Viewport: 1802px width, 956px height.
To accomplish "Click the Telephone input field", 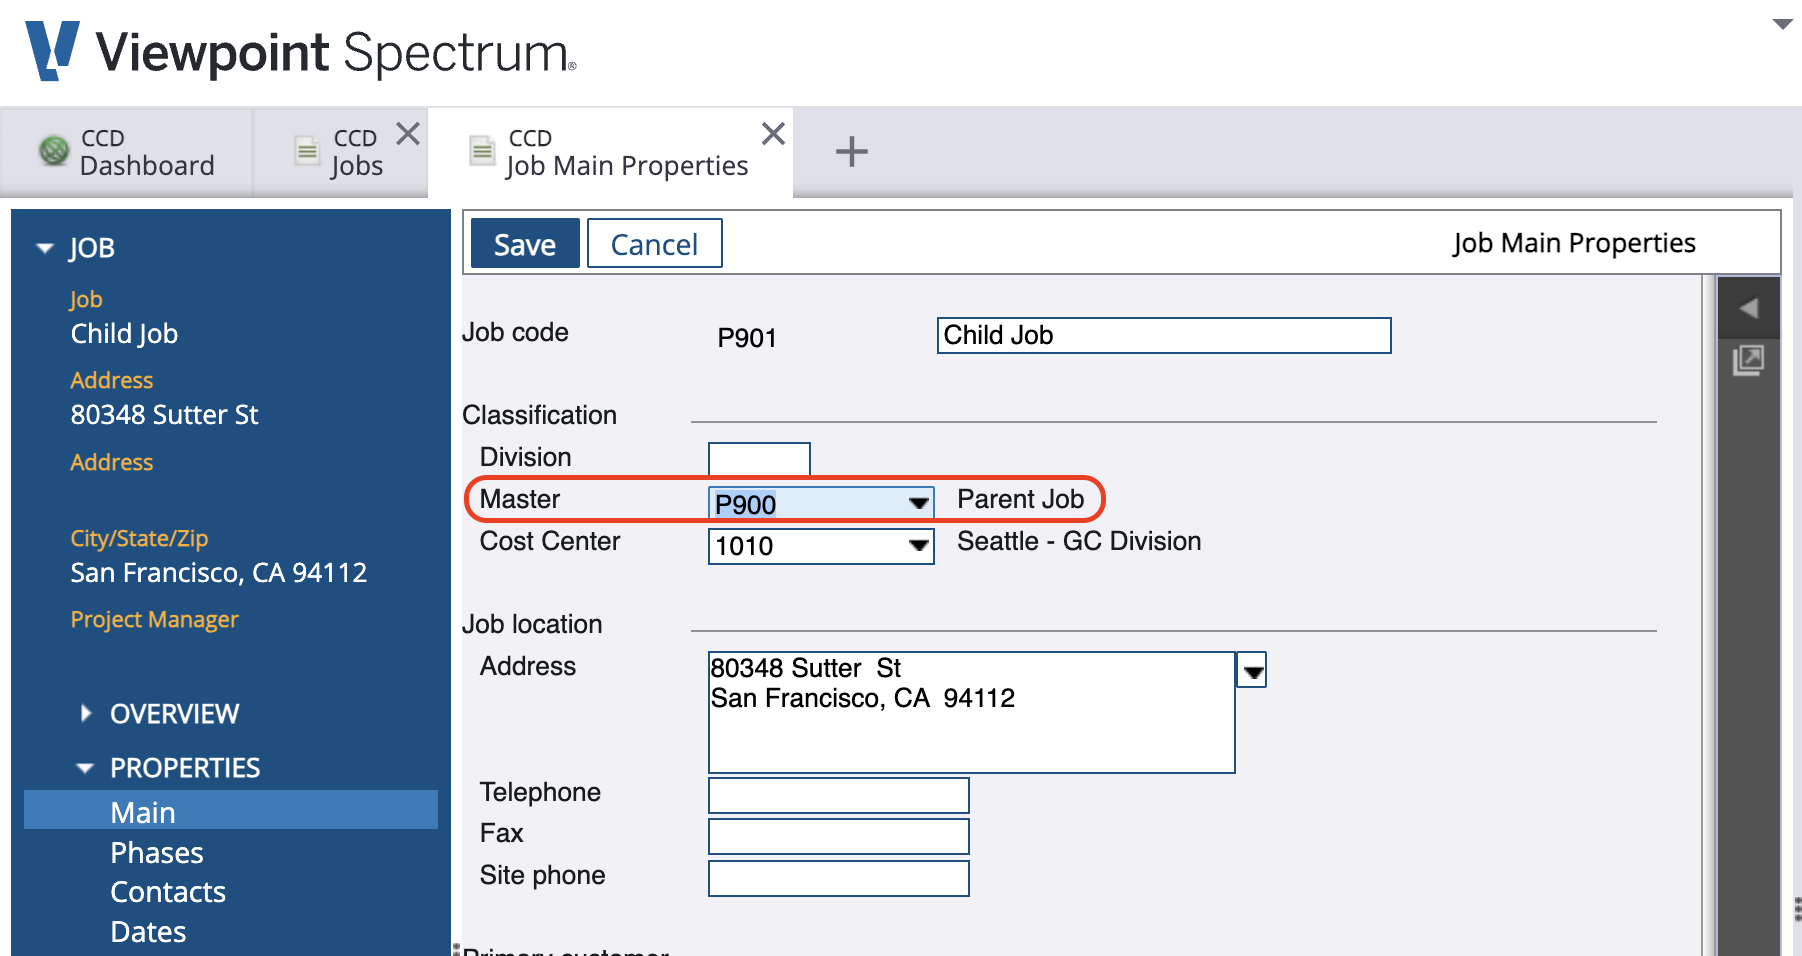I will (x=838, y=794).
